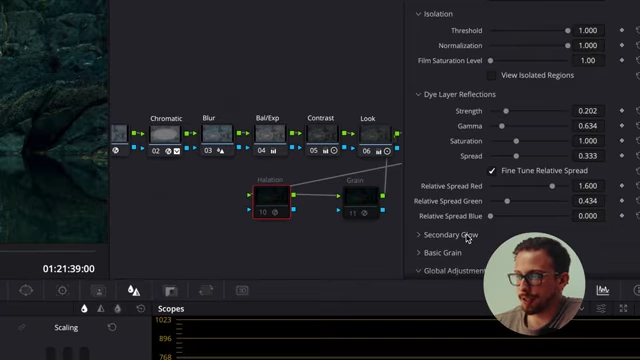The height and width of the screenshot is (360, 640).
Task: Click blue key output of Grain node
Action: [x=382, y=210]
